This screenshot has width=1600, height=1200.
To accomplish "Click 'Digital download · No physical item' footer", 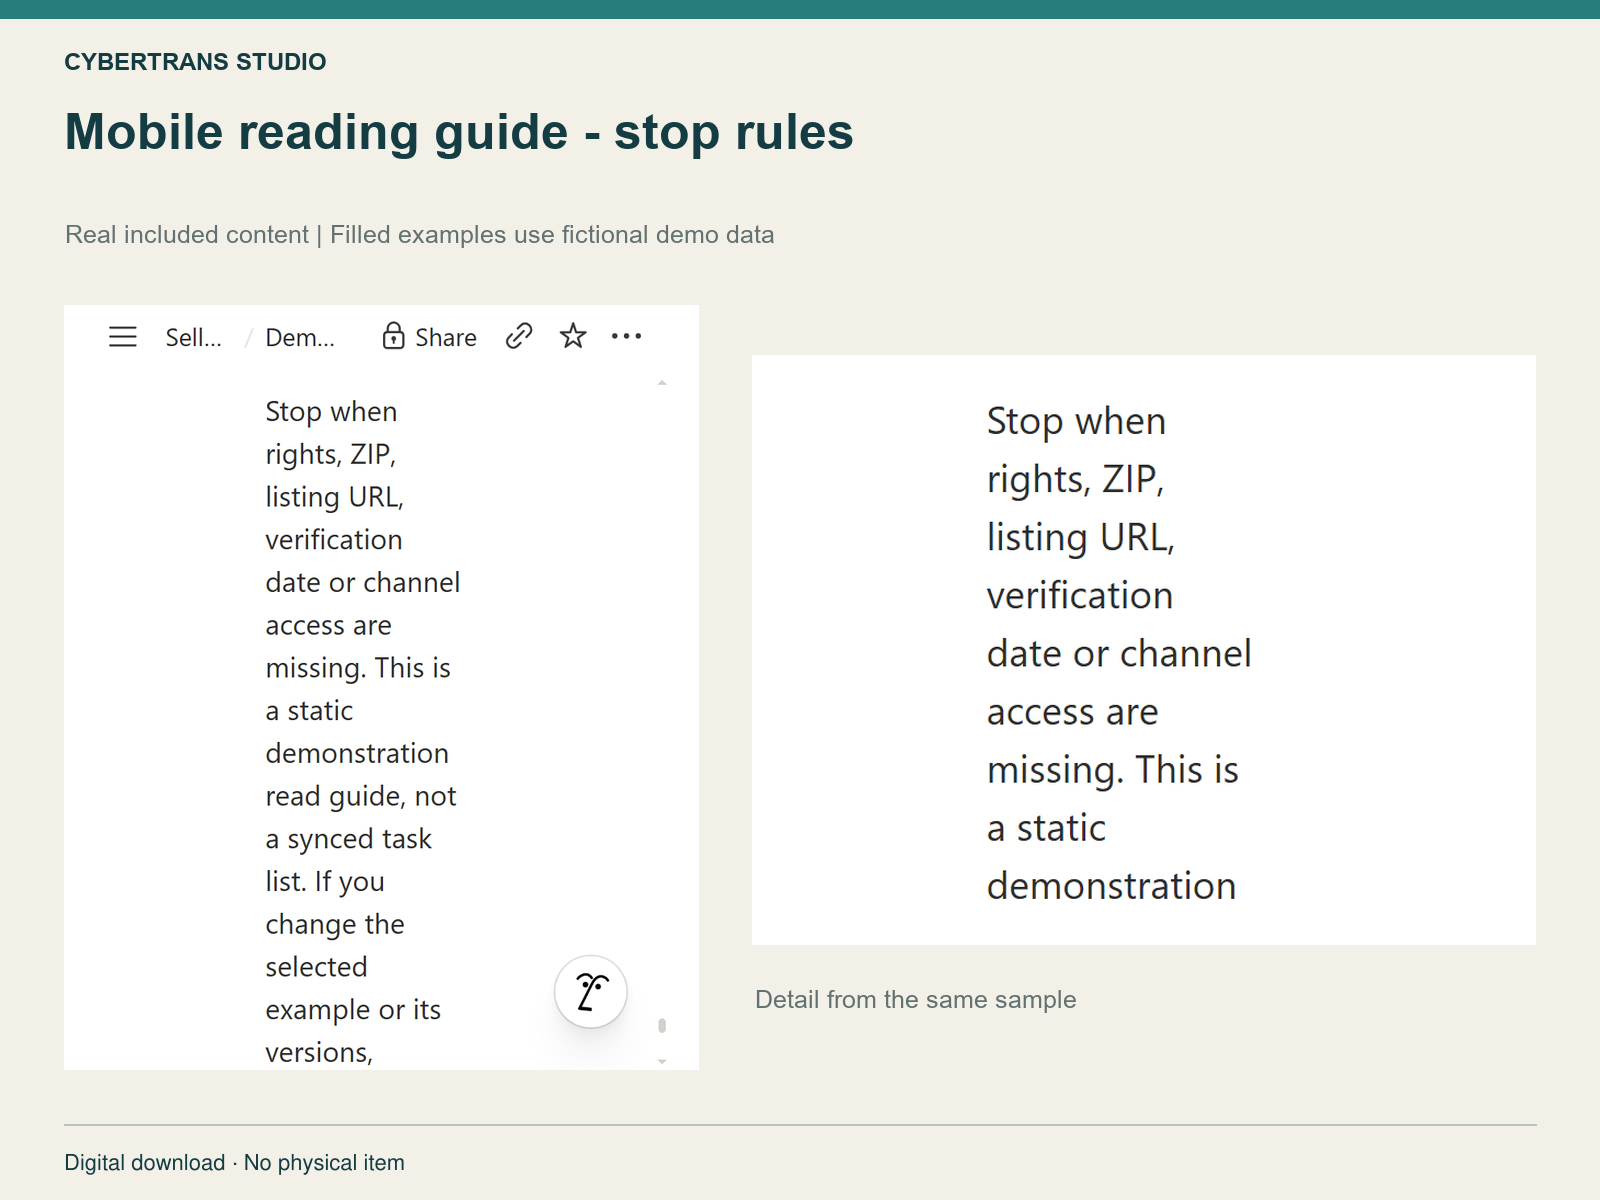I will [235, 1163].
